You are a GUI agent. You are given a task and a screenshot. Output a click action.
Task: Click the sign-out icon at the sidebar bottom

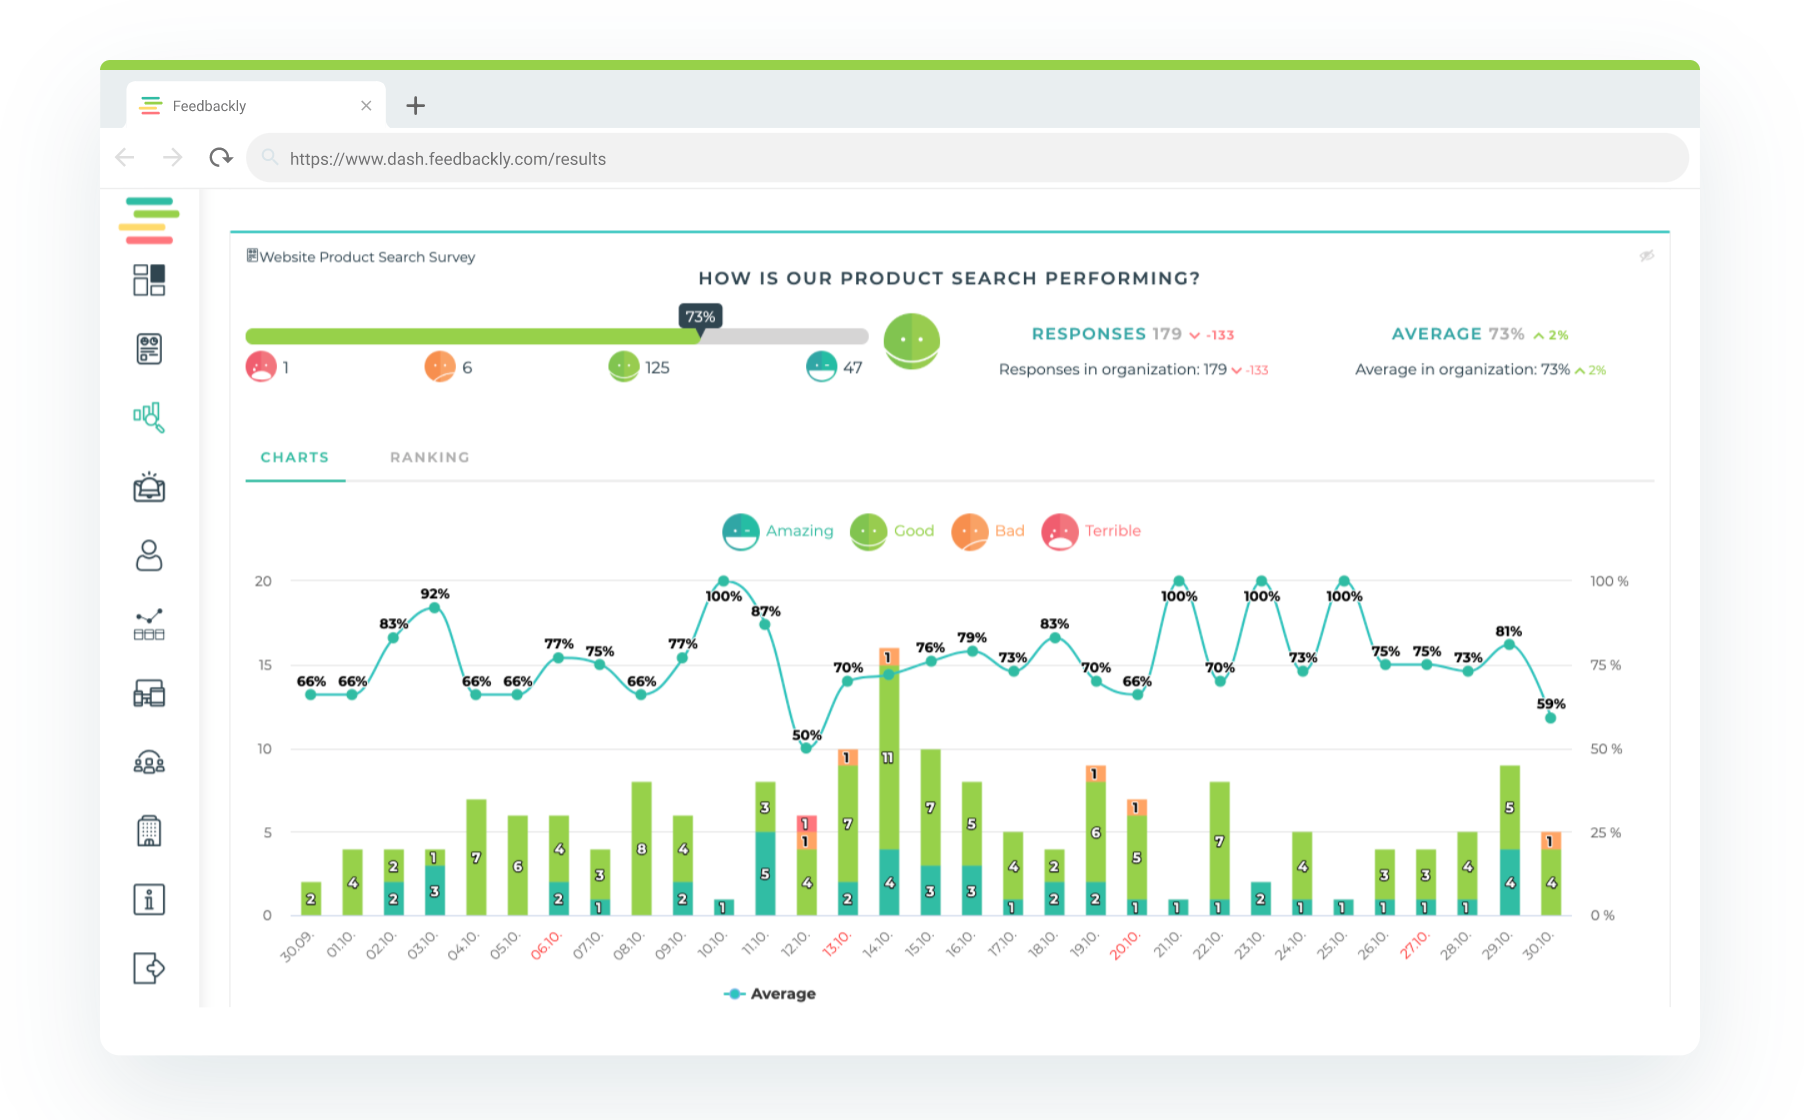[148, 968]
